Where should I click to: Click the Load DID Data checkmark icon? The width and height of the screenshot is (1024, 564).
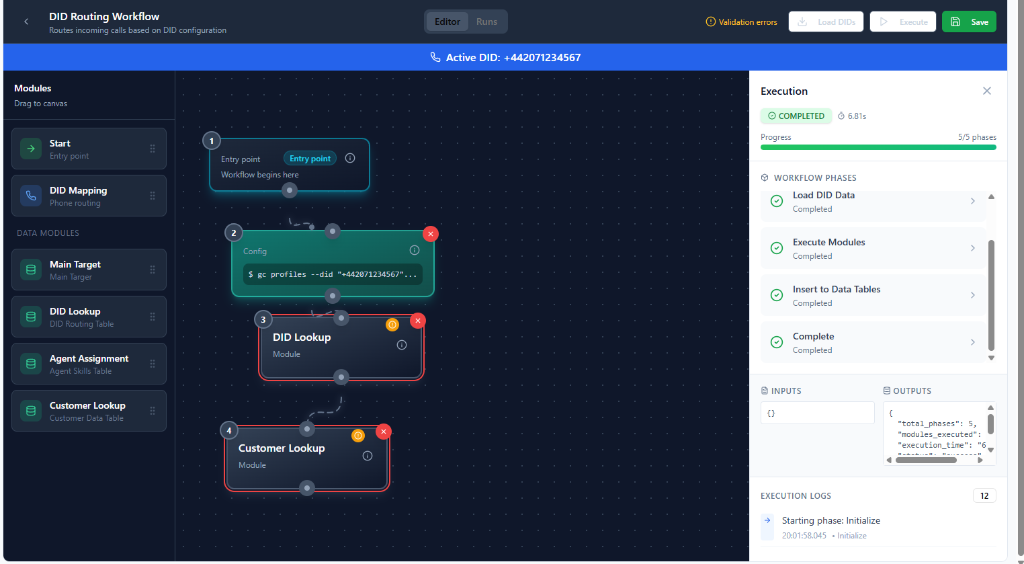coord(776,201)
